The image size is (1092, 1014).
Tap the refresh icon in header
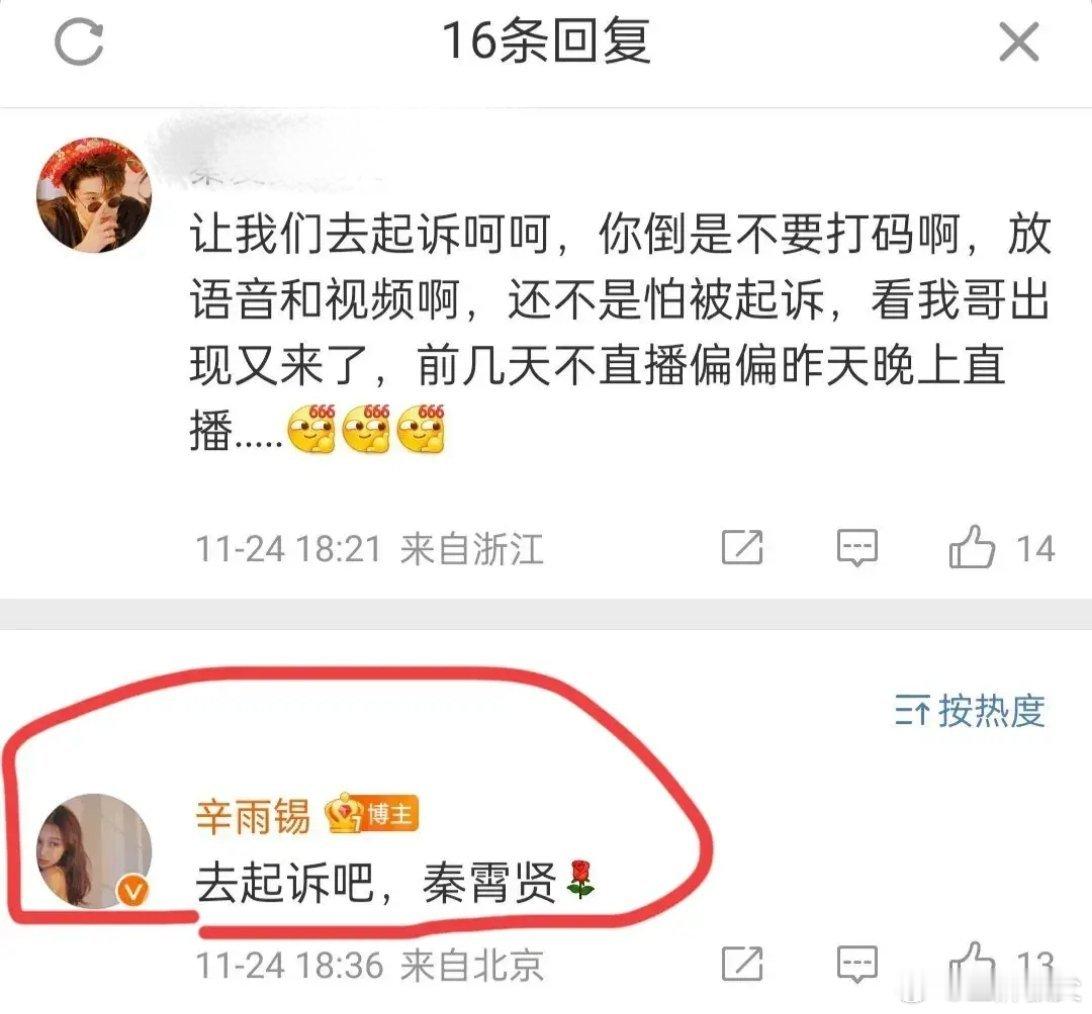pos(79,42)
